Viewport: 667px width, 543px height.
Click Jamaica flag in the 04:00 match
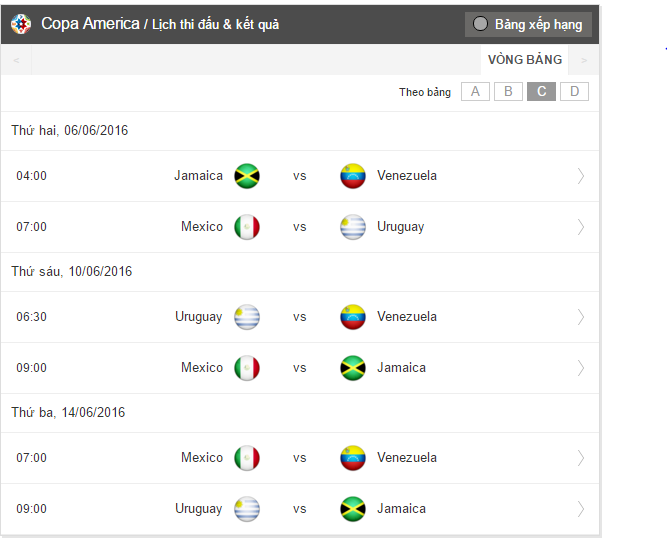click(247, 176)
